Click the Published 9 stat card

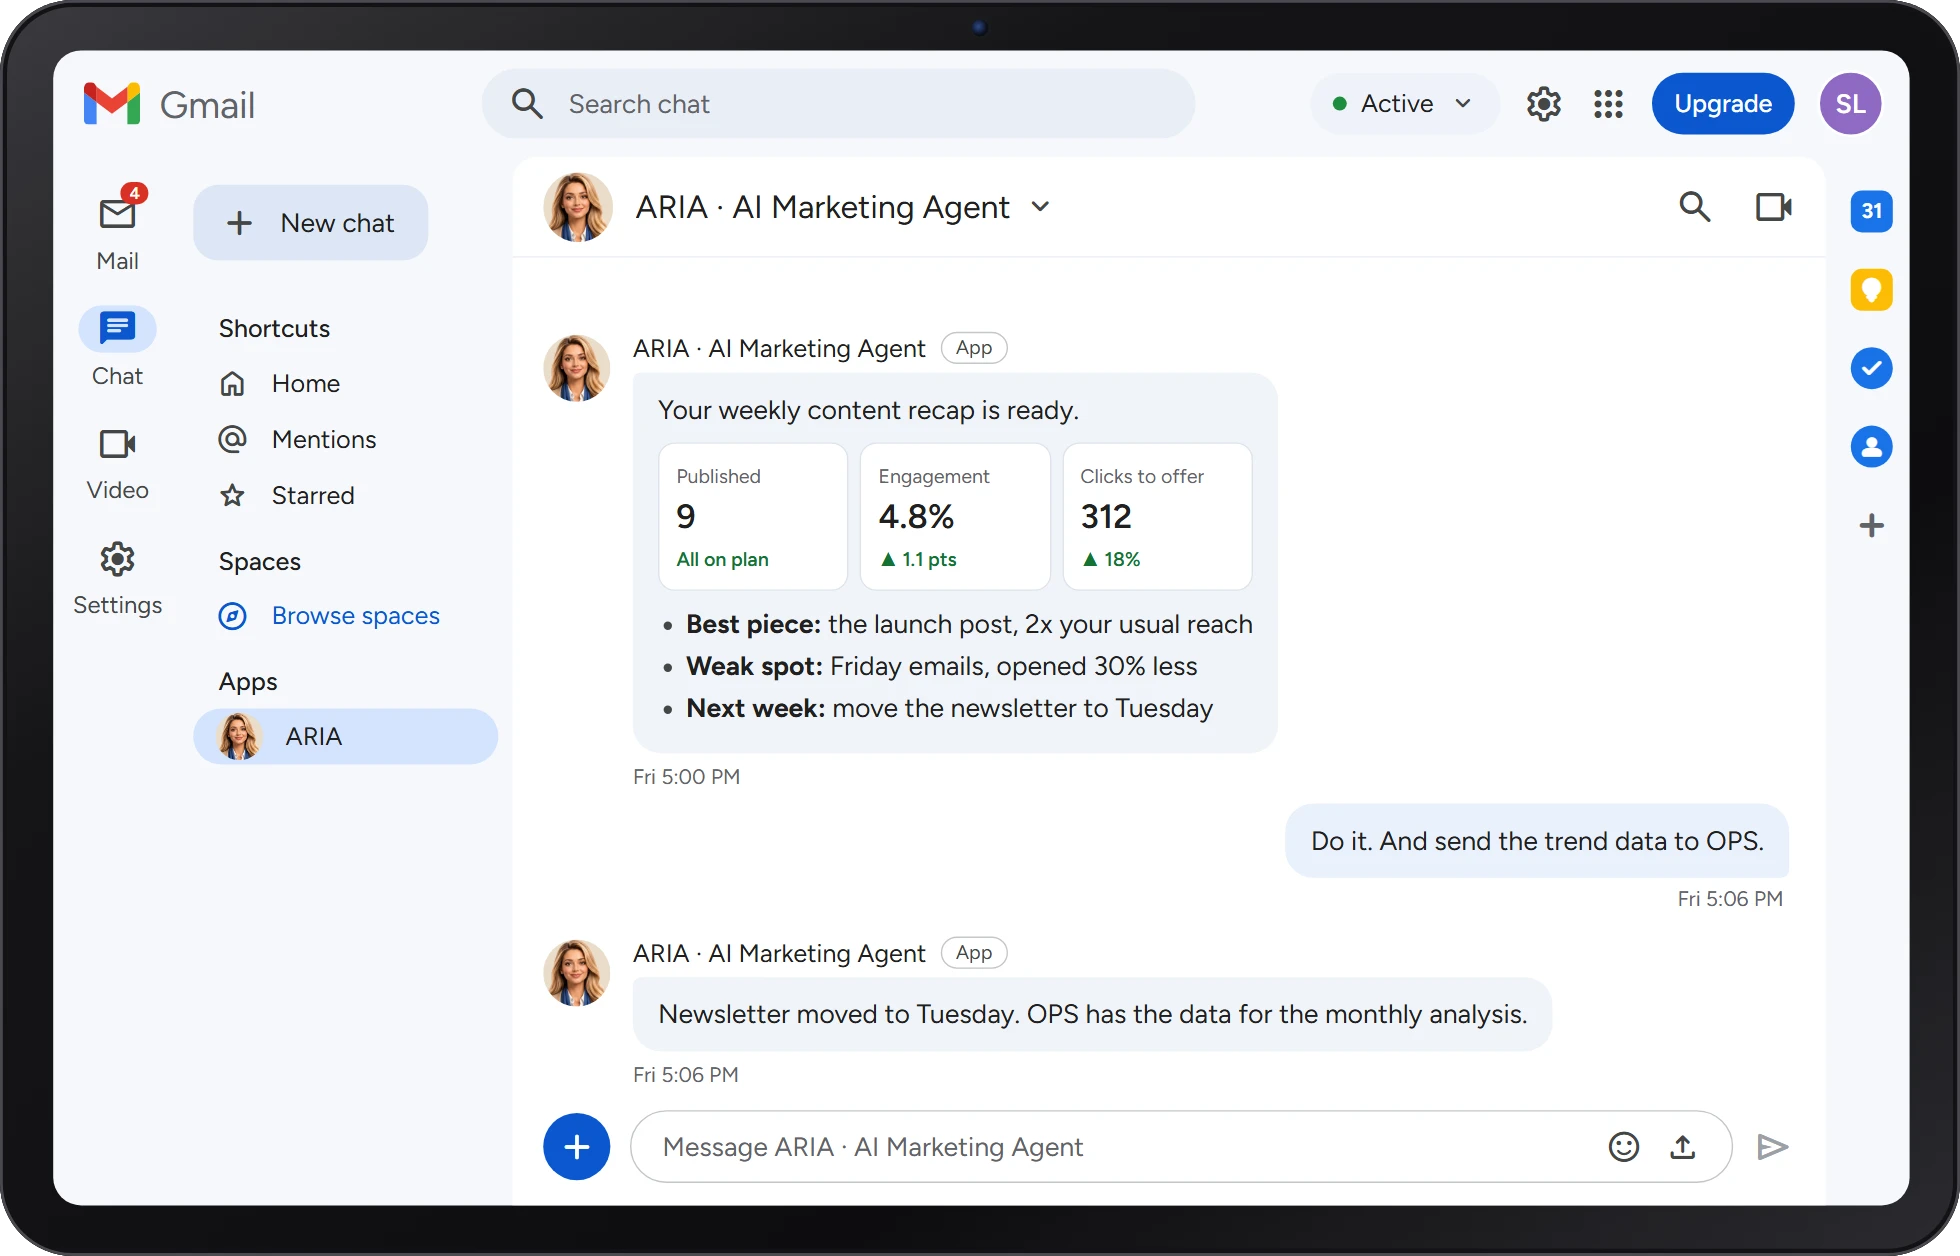[753, 517]
